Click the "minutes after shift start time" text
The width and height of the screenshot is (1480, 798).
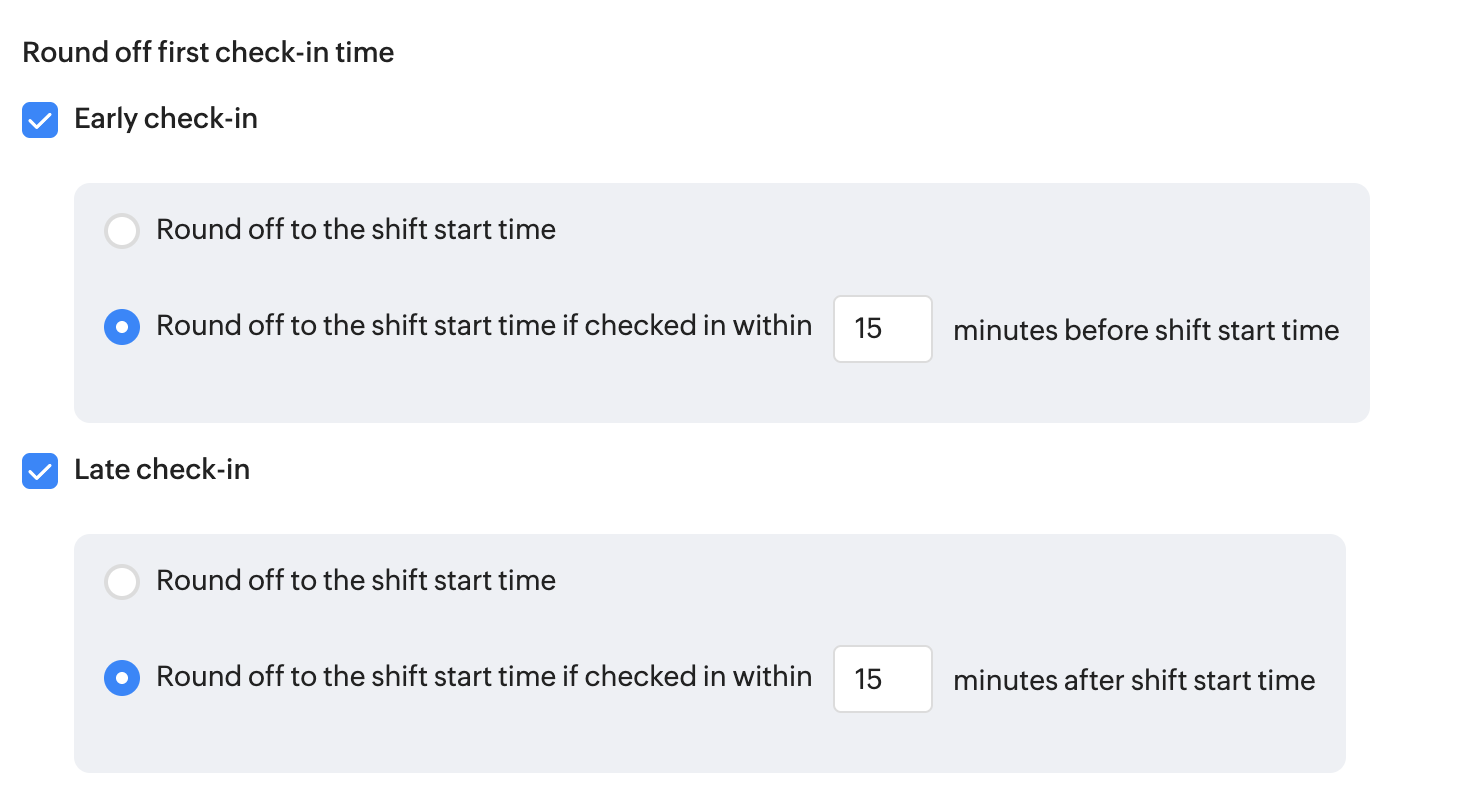point(1134,681)
